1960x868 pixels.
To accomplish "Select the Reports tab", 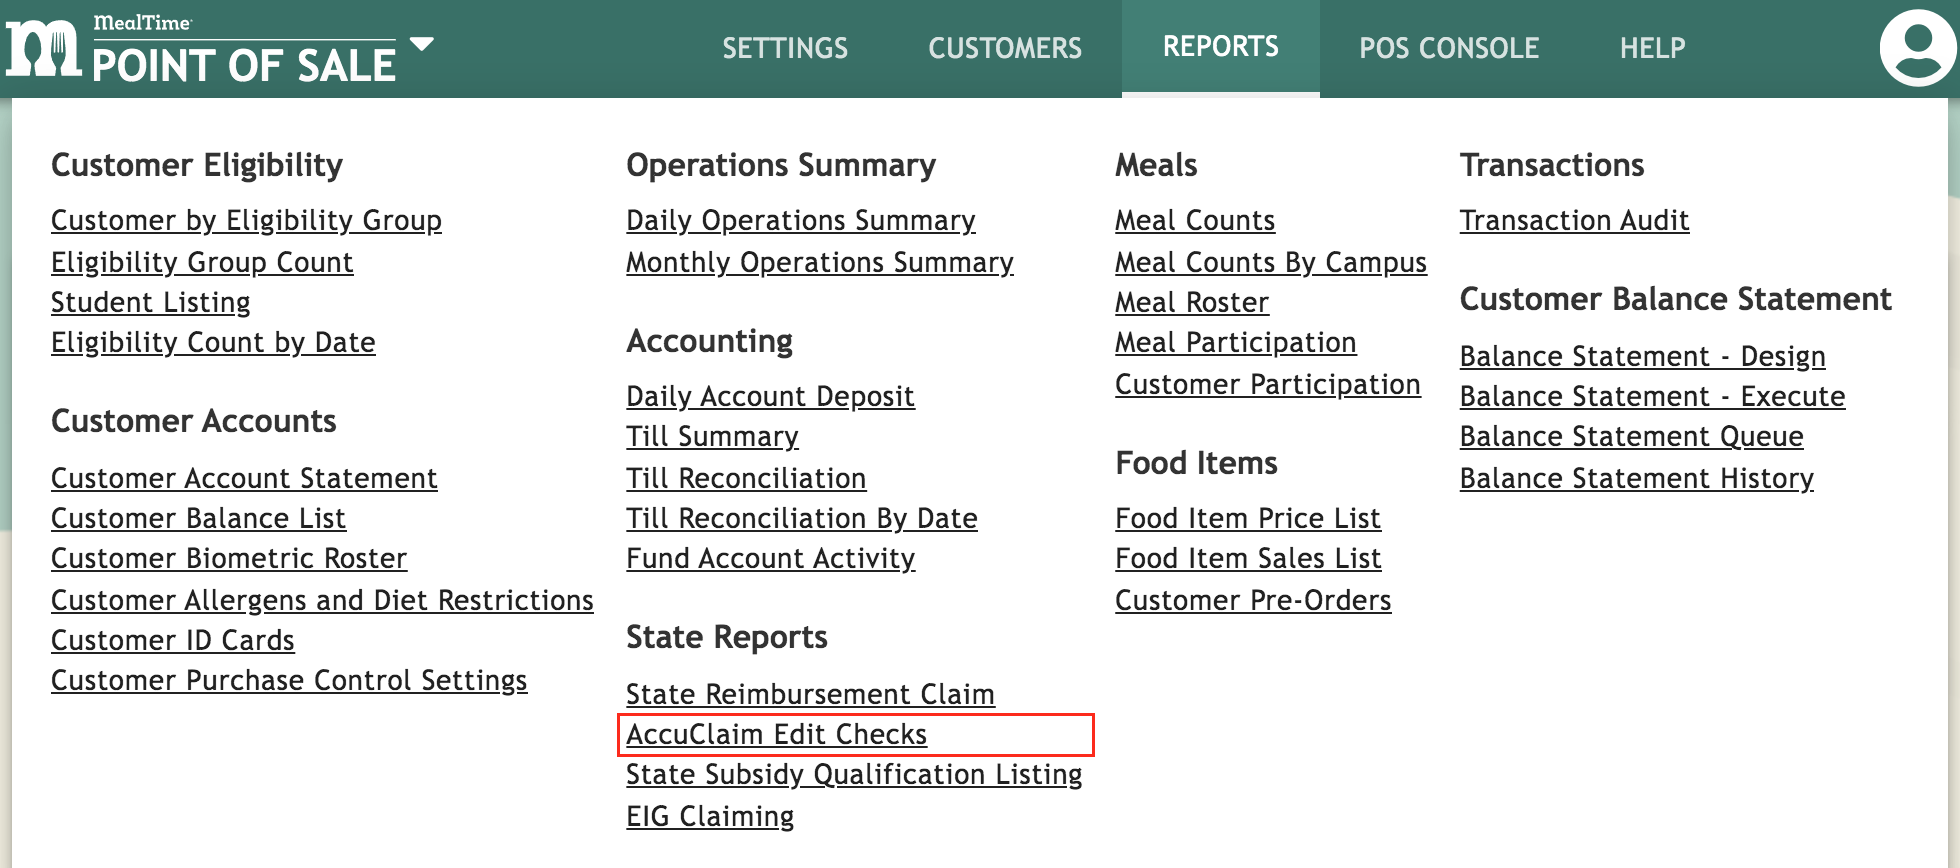I will click(1221, 47).
